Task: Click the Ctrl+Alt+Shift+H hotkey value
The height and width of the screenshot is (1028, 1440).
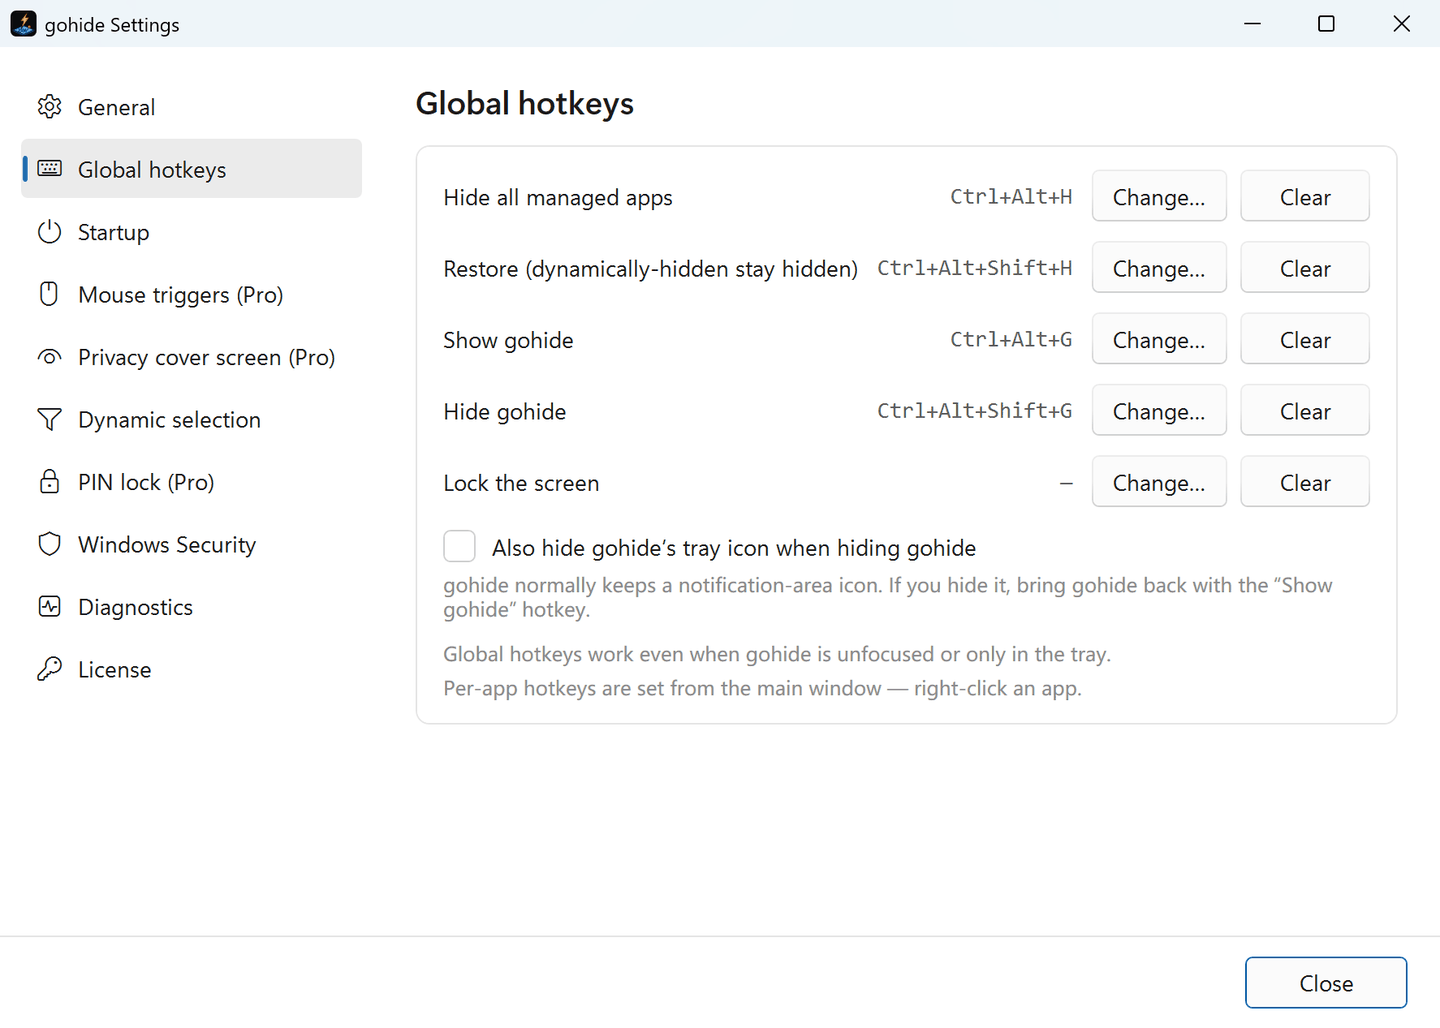Action: coord(975,267)
